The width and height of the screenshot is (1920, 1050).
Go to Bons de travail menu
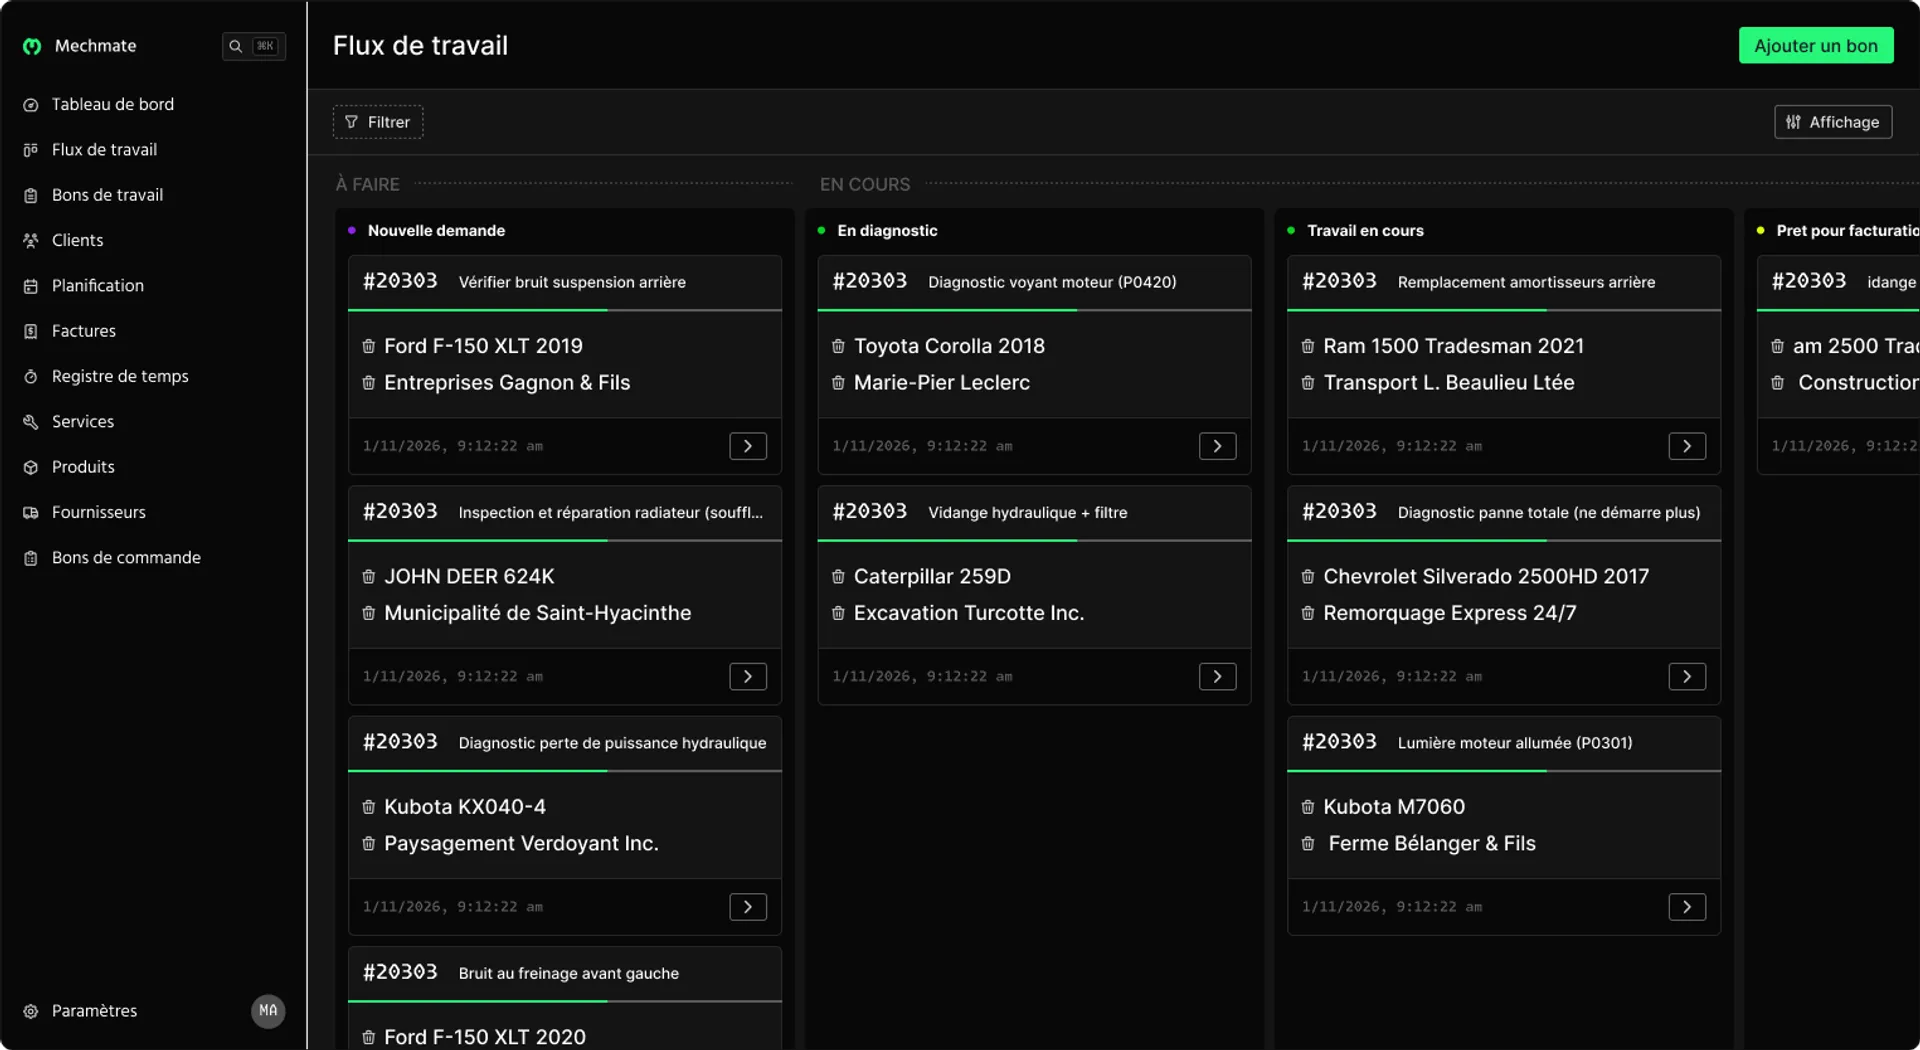point(107,195)
